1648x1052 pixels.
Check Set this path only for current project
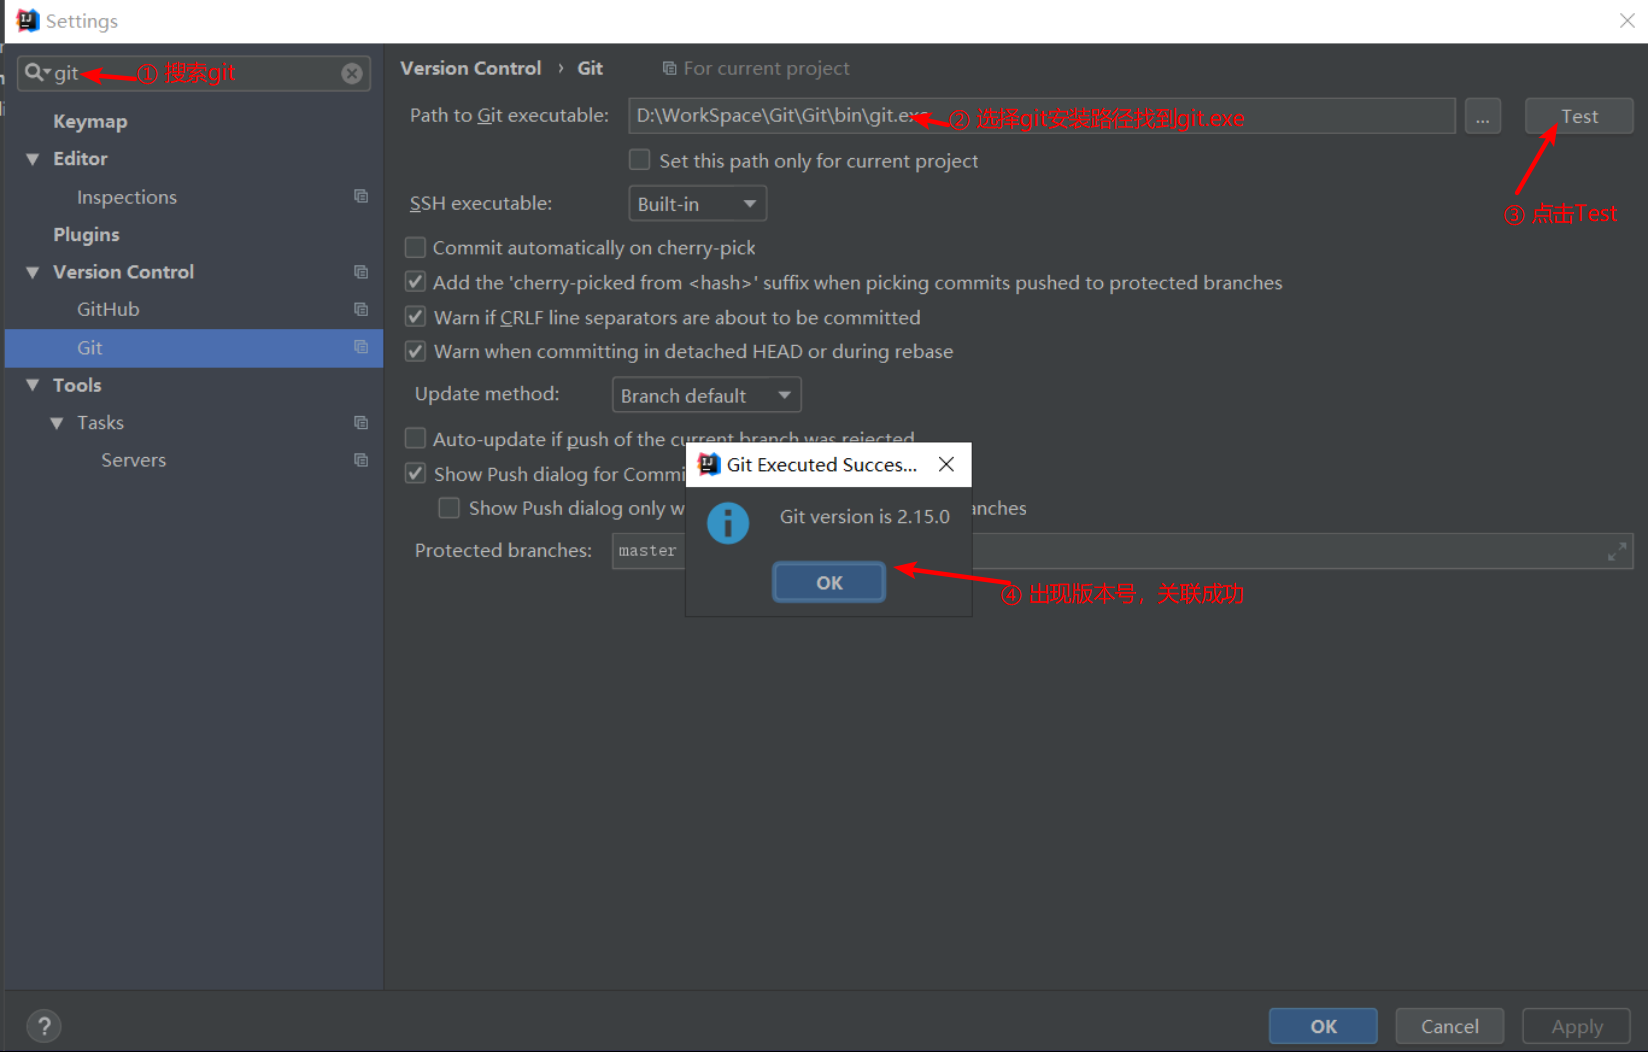coord(639,159)
